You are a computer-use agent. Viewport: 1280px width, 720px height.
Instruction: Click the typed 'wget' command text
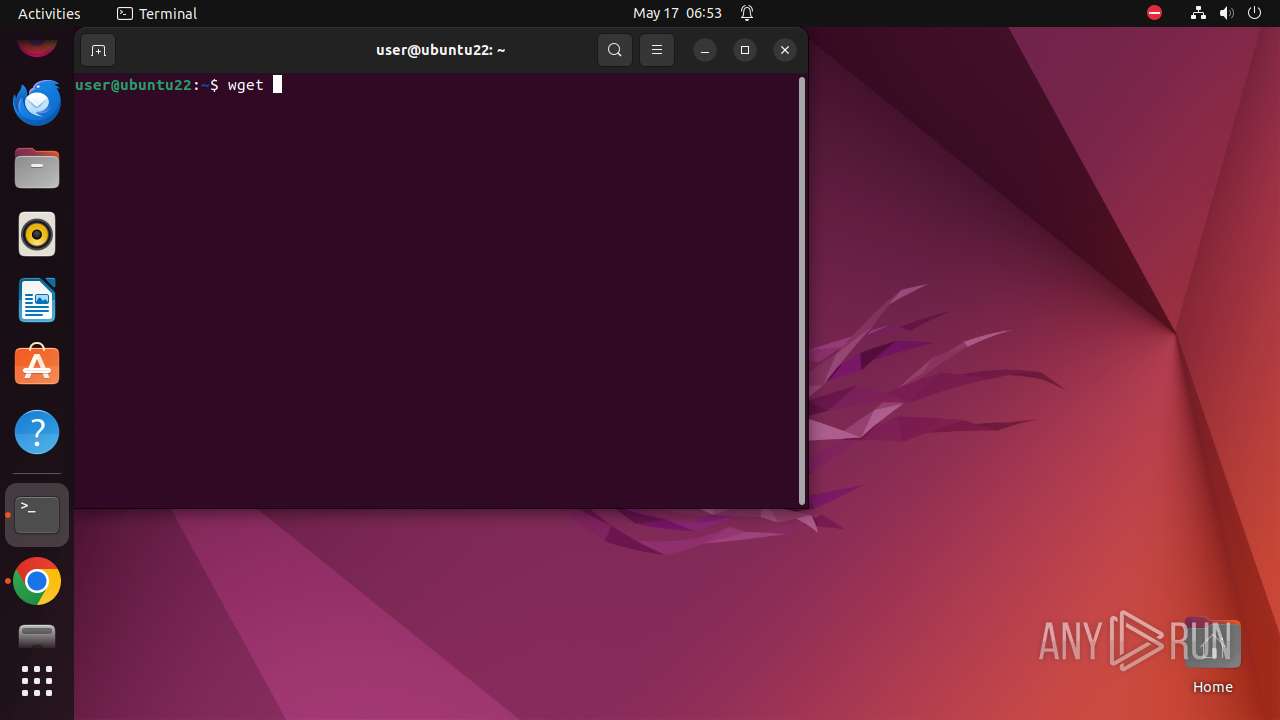pyautogui.click(x=245, y=85)
